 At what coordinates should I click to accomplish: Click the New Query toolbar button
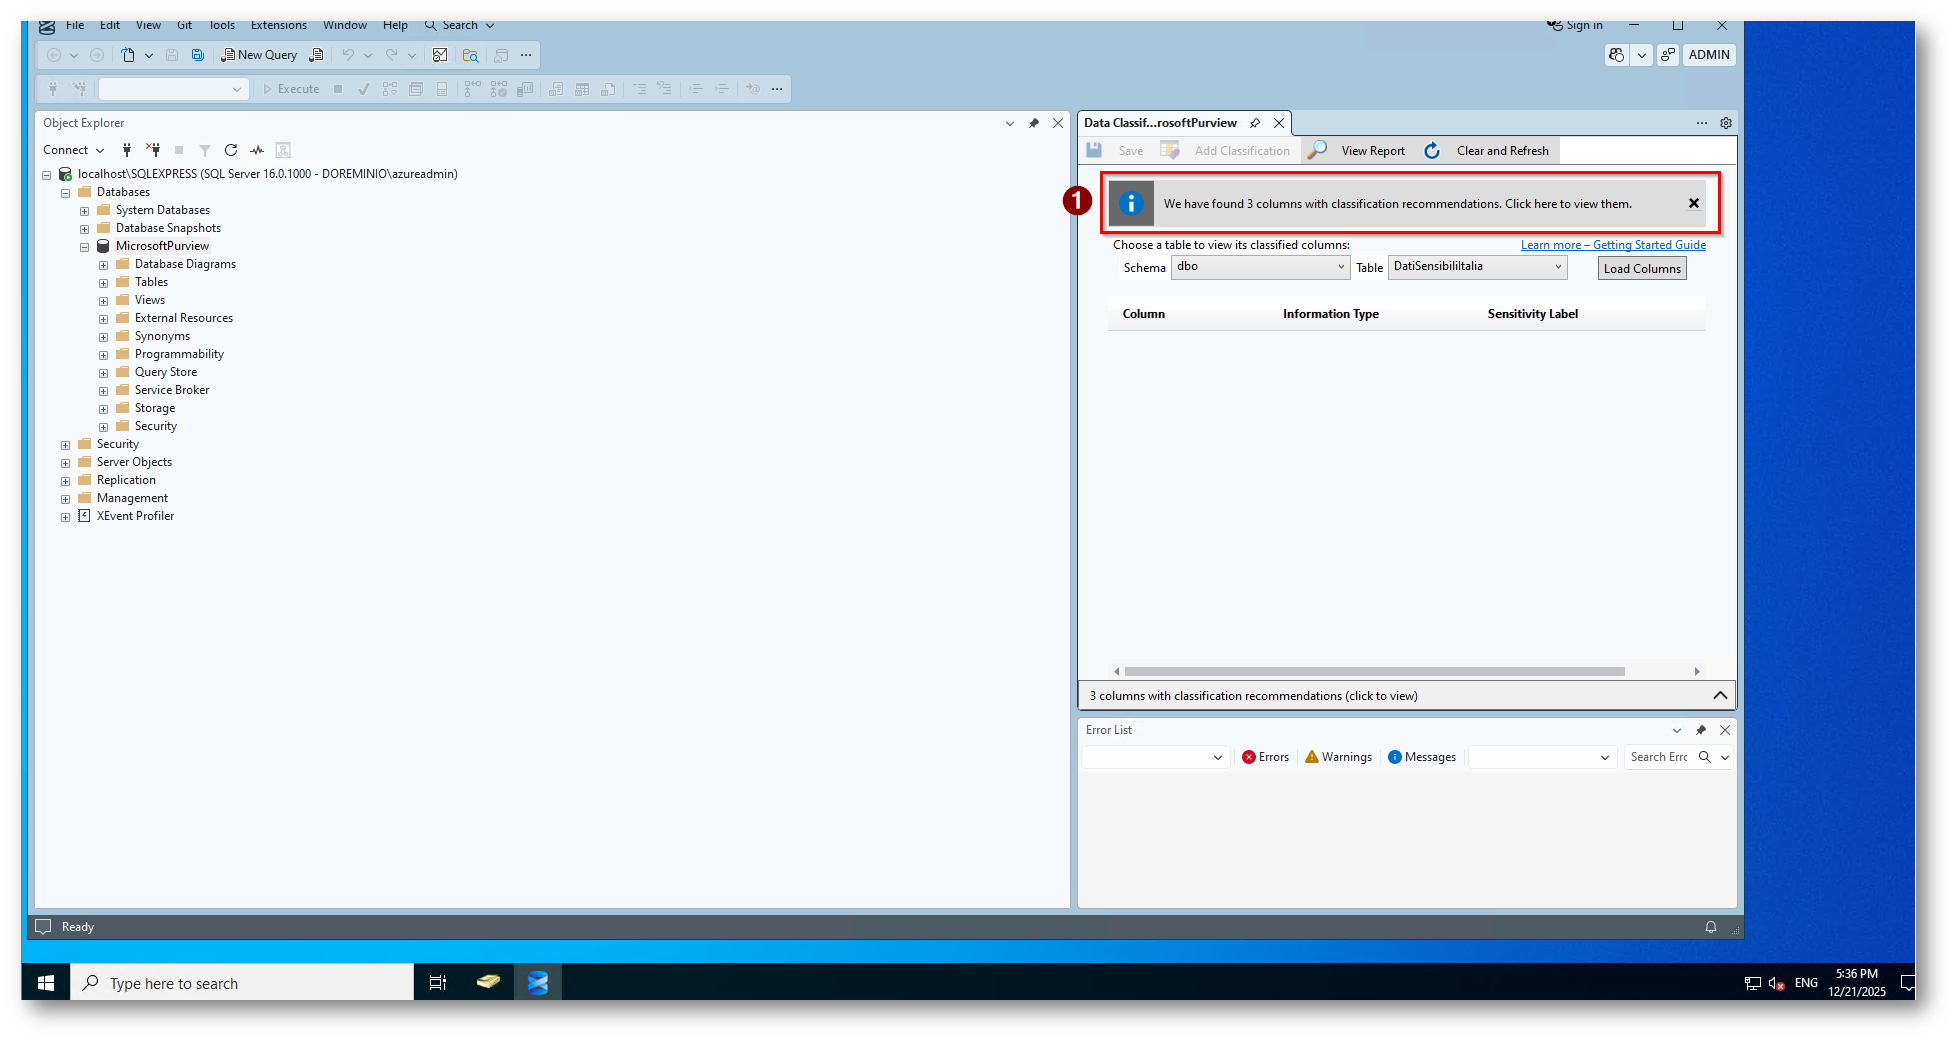click(259, 55)
